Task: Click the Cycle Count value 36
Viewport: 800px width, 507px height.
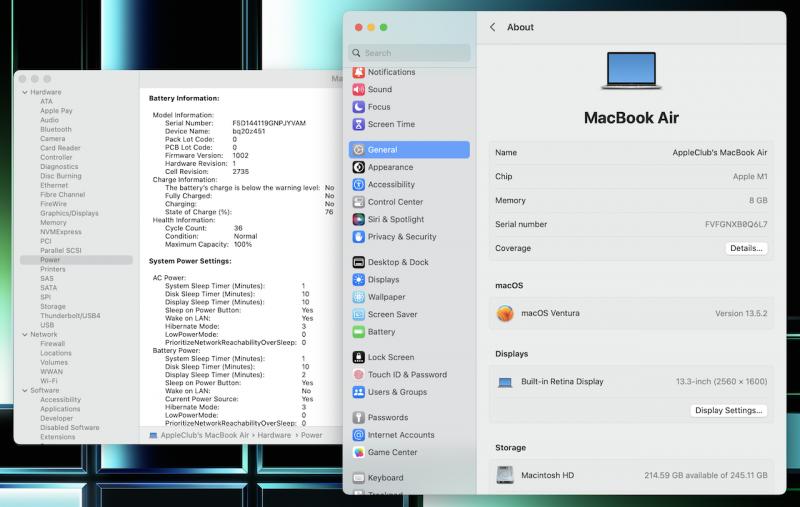Action: click(x=238, y=228)
